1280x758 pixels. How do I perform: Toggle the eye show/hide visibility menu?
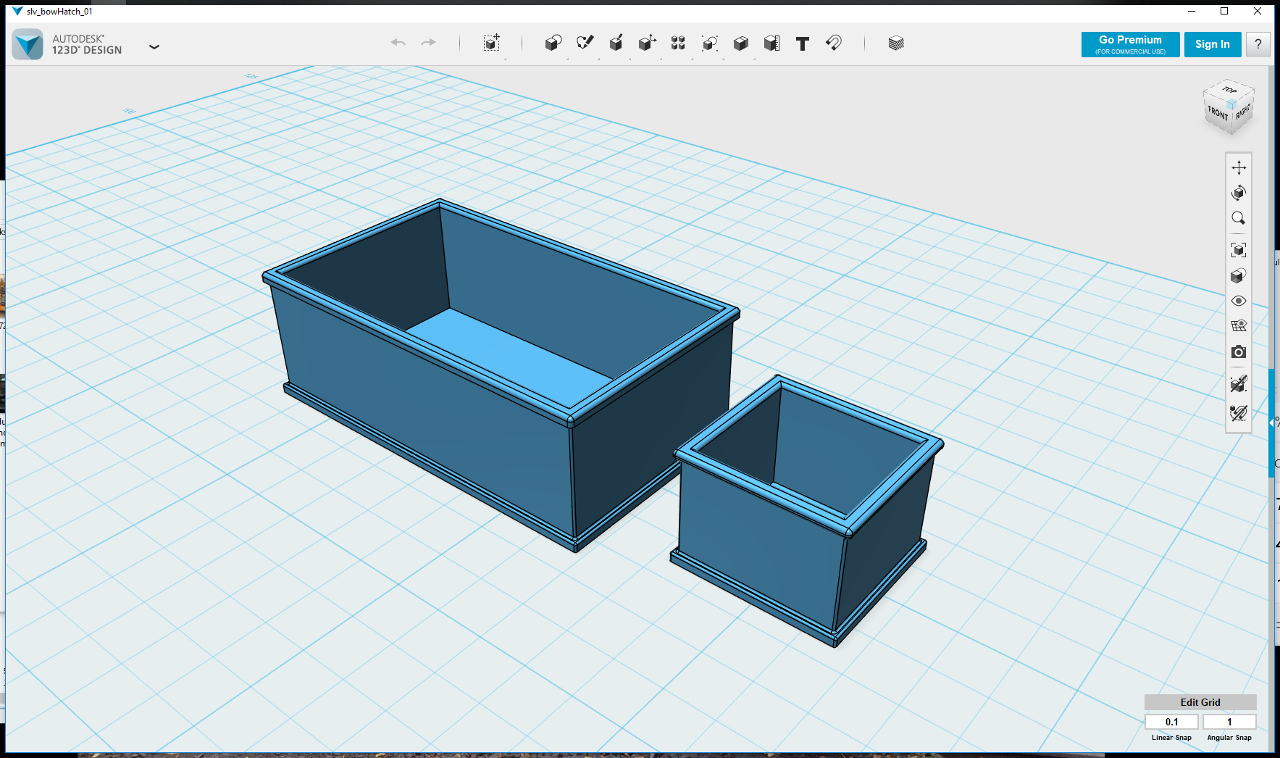point(1239,301)
